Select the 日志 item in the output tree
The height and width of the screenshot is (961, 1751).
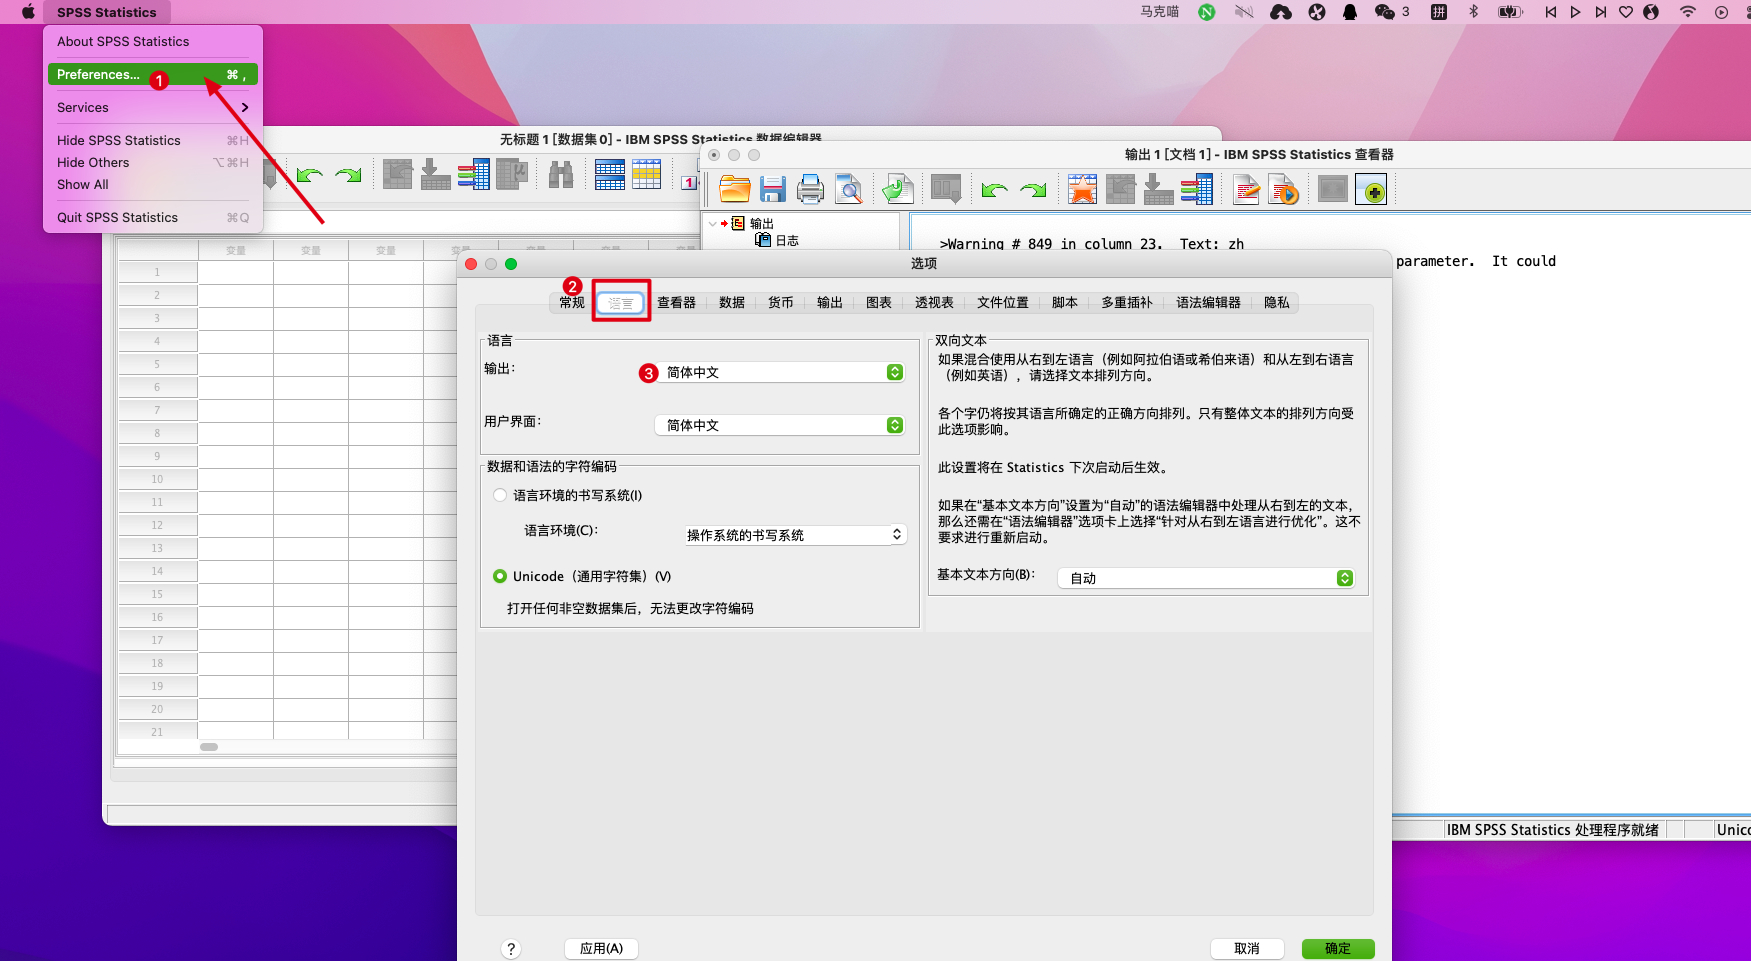[787, 241]
